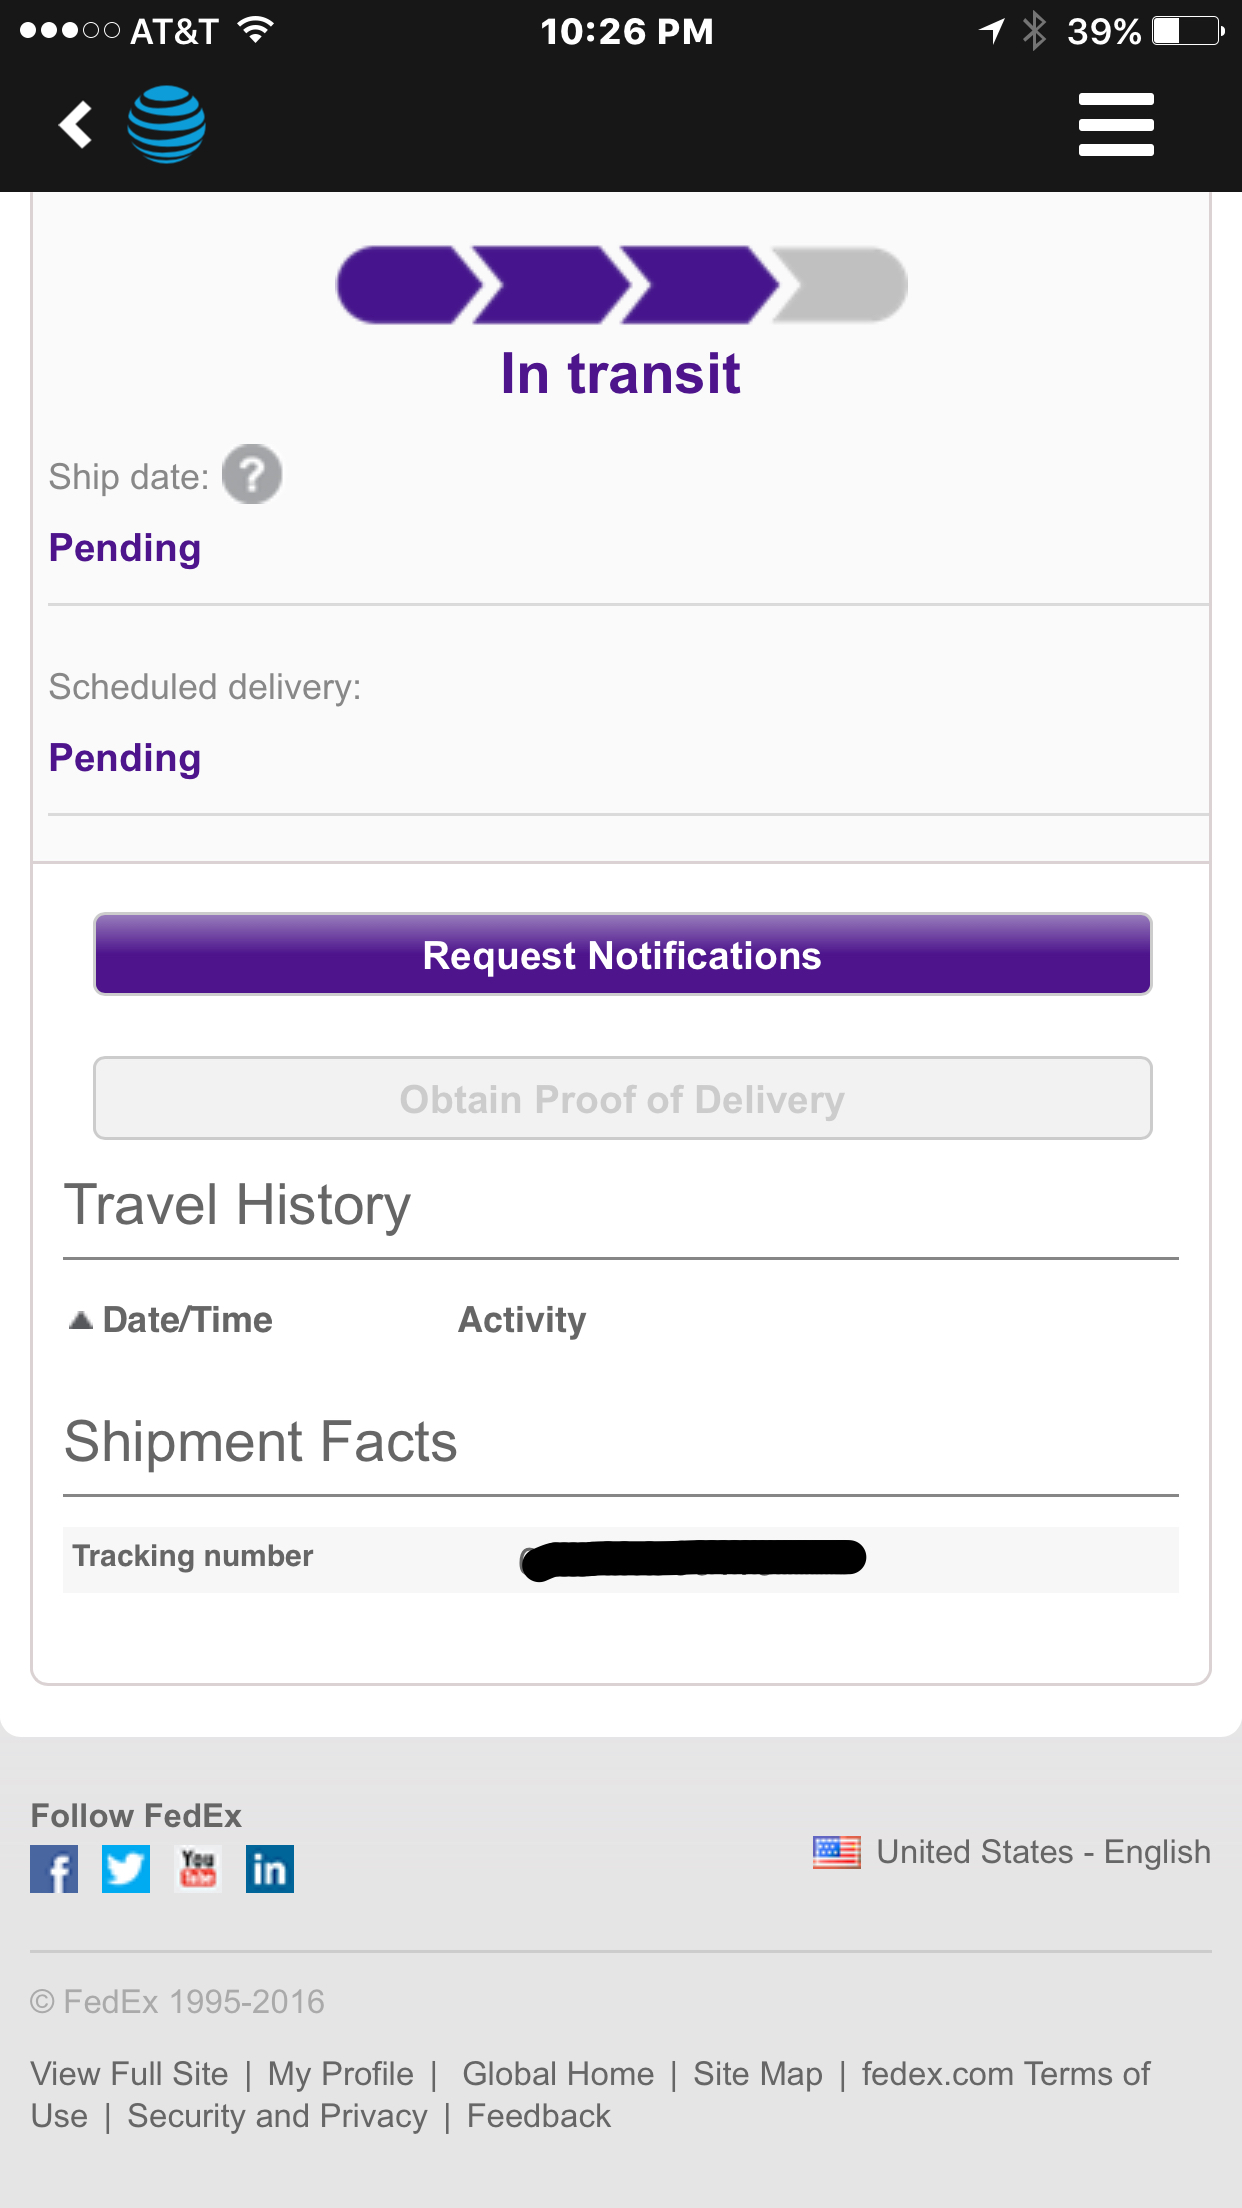
Task: Open the Security and Privacy link
Action: (277, 2116)
